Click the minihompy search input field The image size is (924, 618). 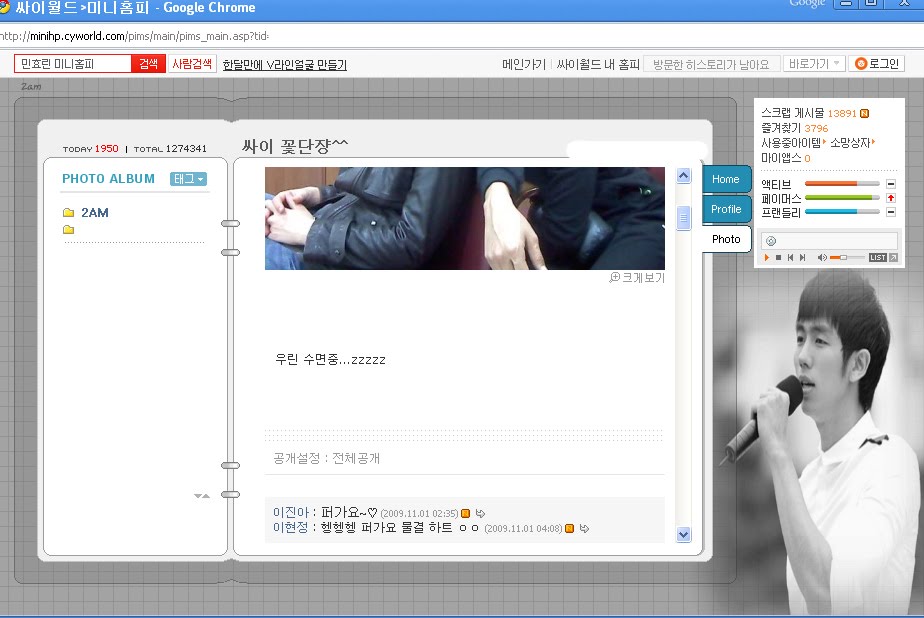(x=73, y=64)
